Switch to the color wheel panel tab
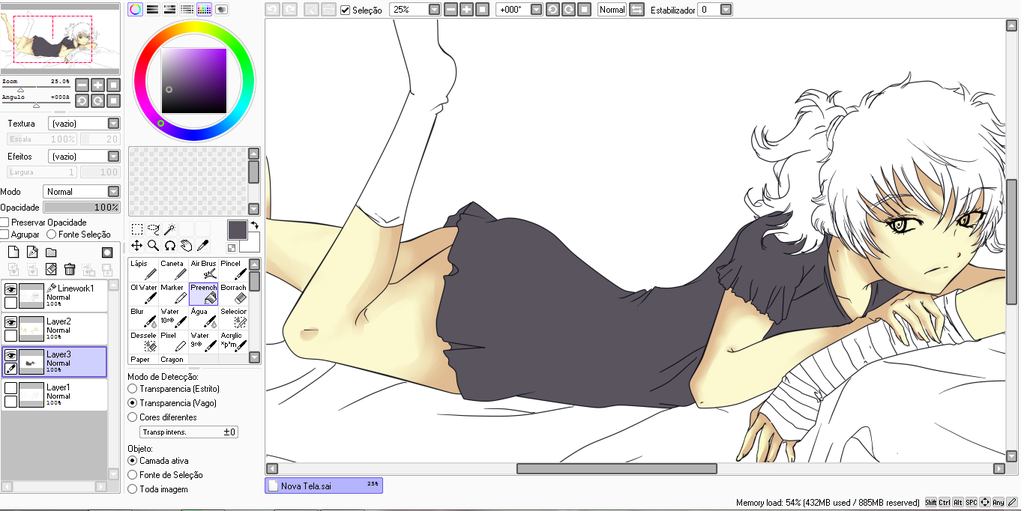The height and width of the screenshot is (511, 1024). (135, 9)
